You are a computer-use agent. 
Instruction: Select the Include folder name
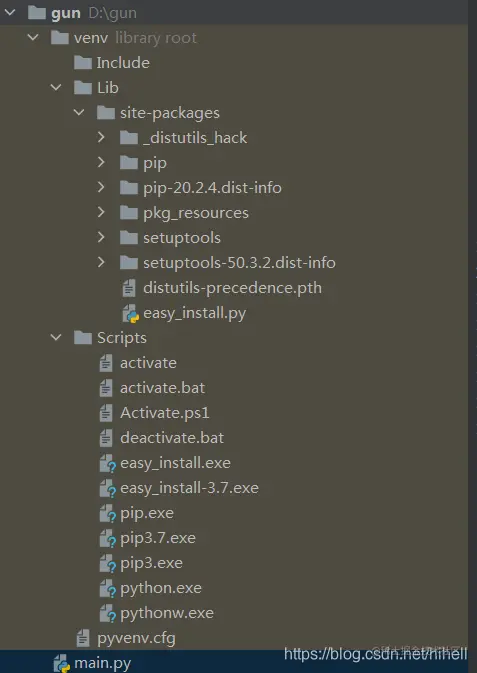123,63
